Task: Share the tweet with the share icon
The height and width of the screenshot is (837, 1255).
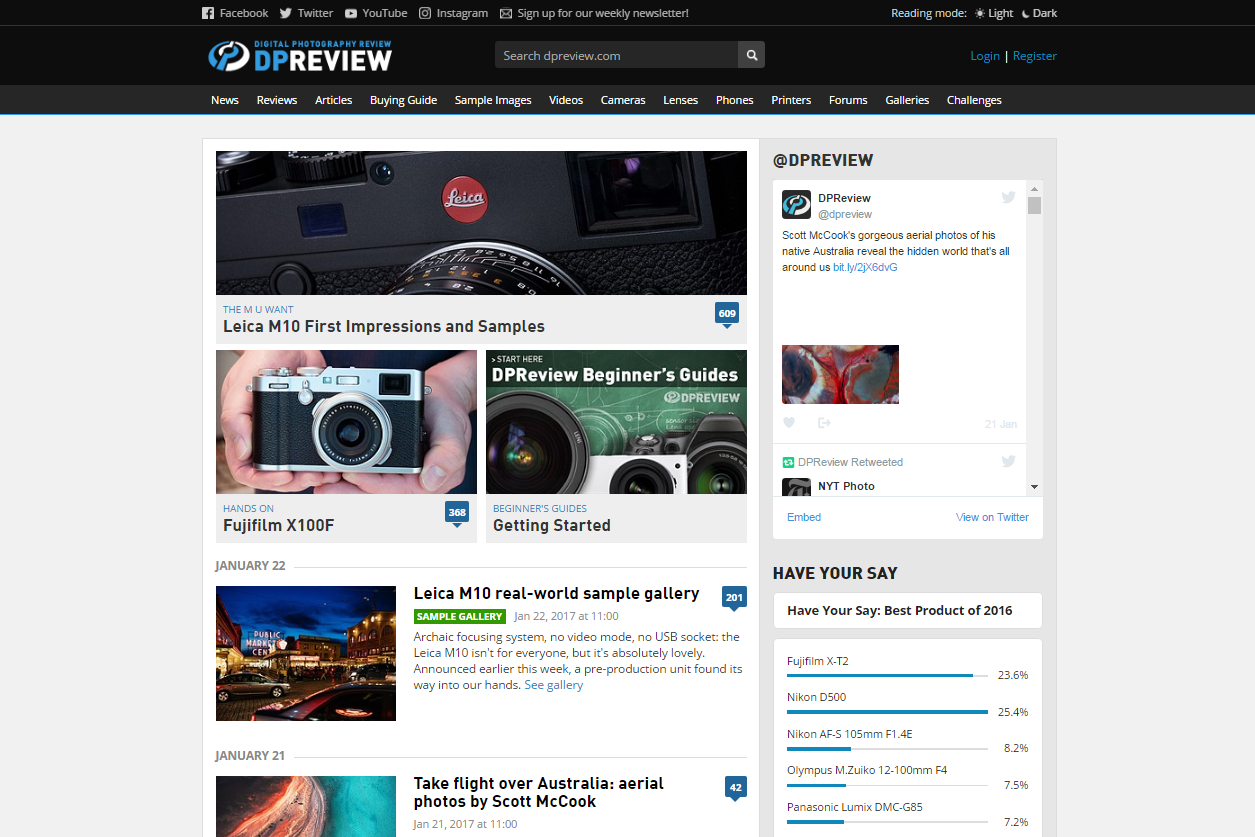Action: tap(824, 423)
